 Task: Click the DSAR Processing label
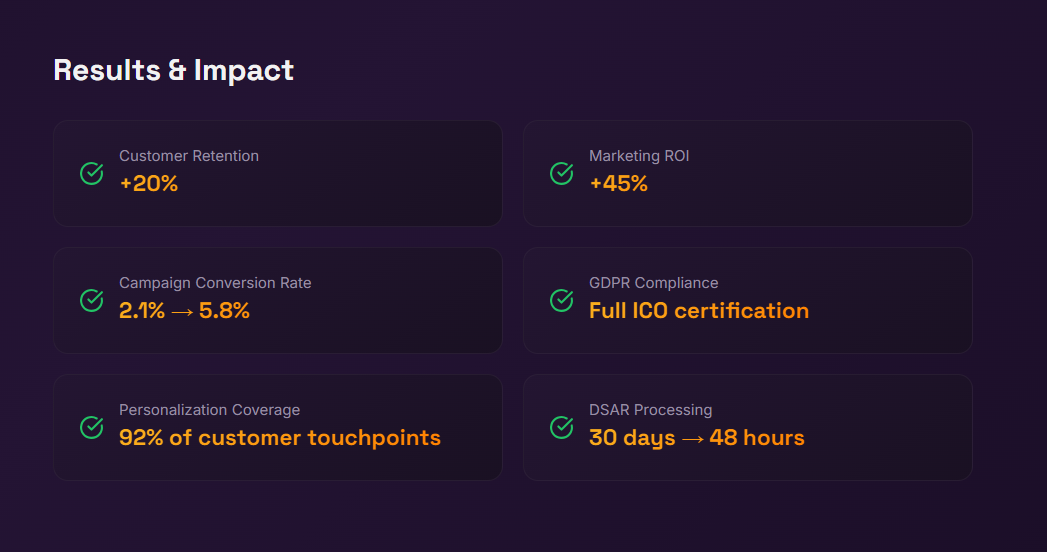tap(650, 410)
